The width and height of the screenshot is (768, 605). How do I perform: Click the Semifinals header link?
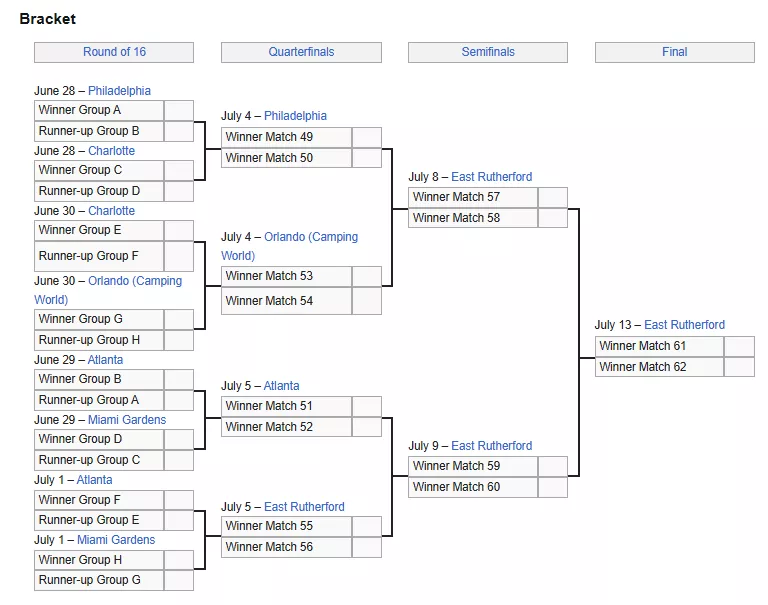488,52
